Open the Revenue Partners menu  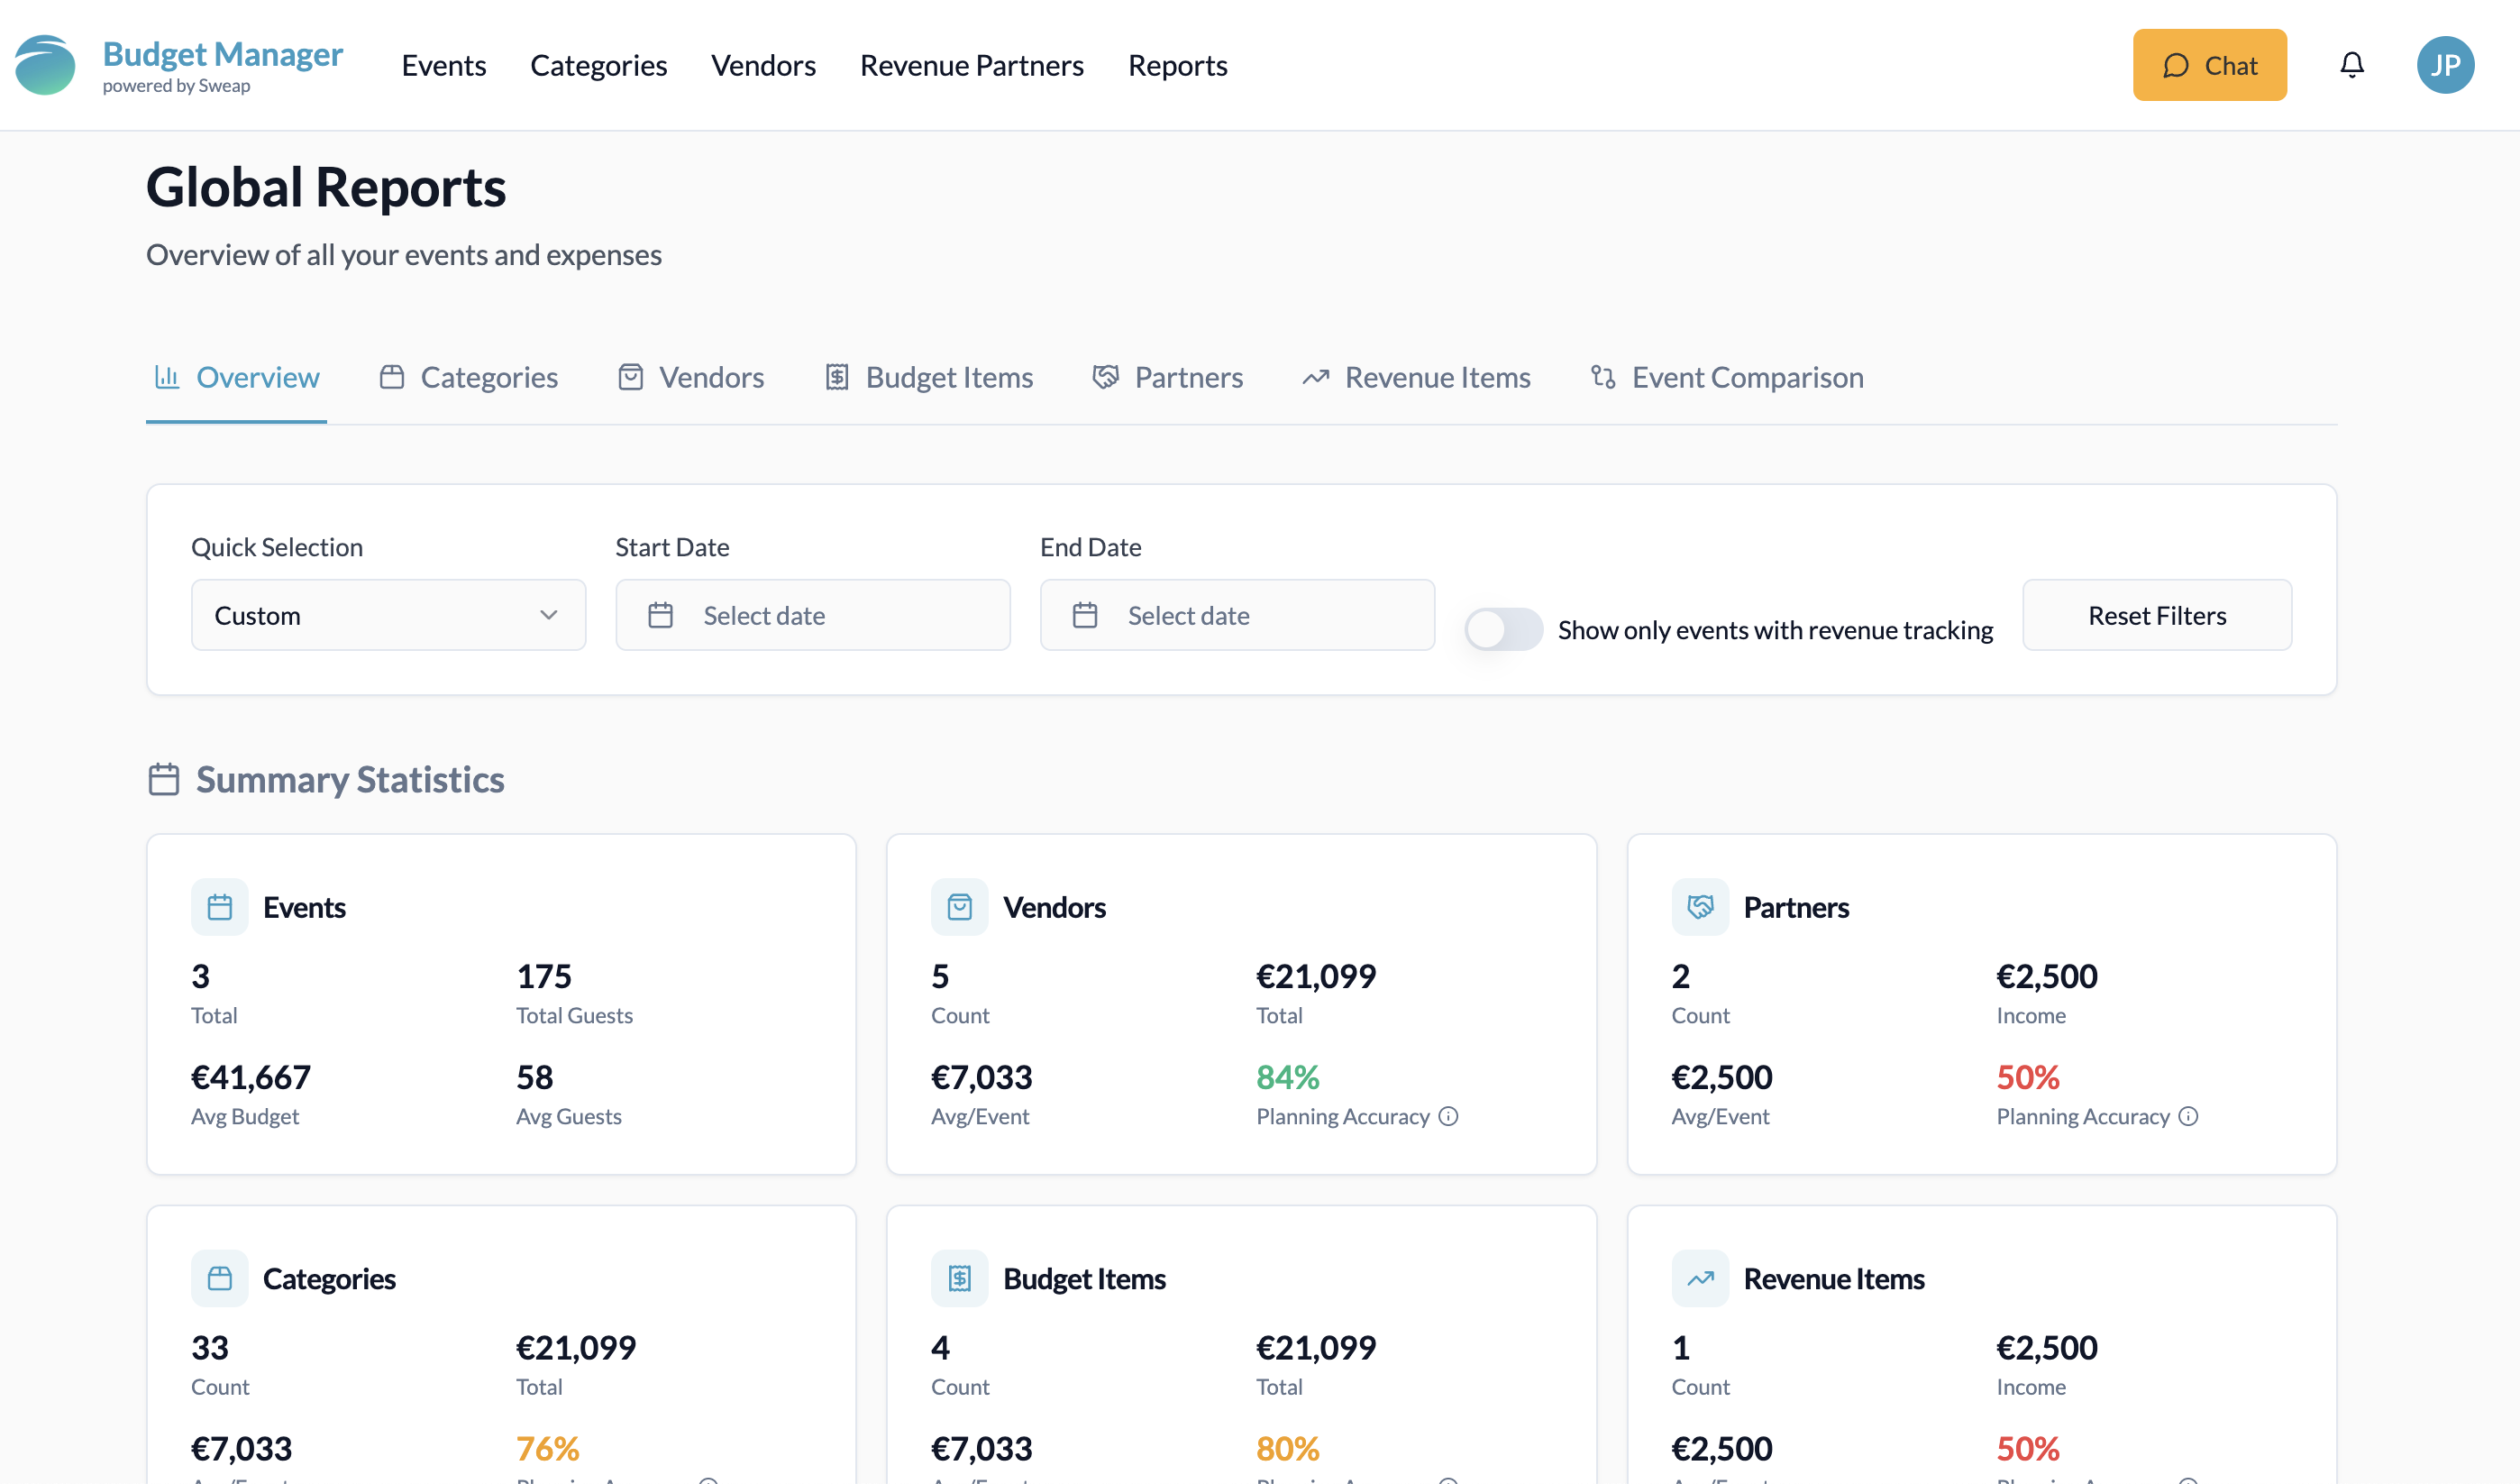point(972,65)
